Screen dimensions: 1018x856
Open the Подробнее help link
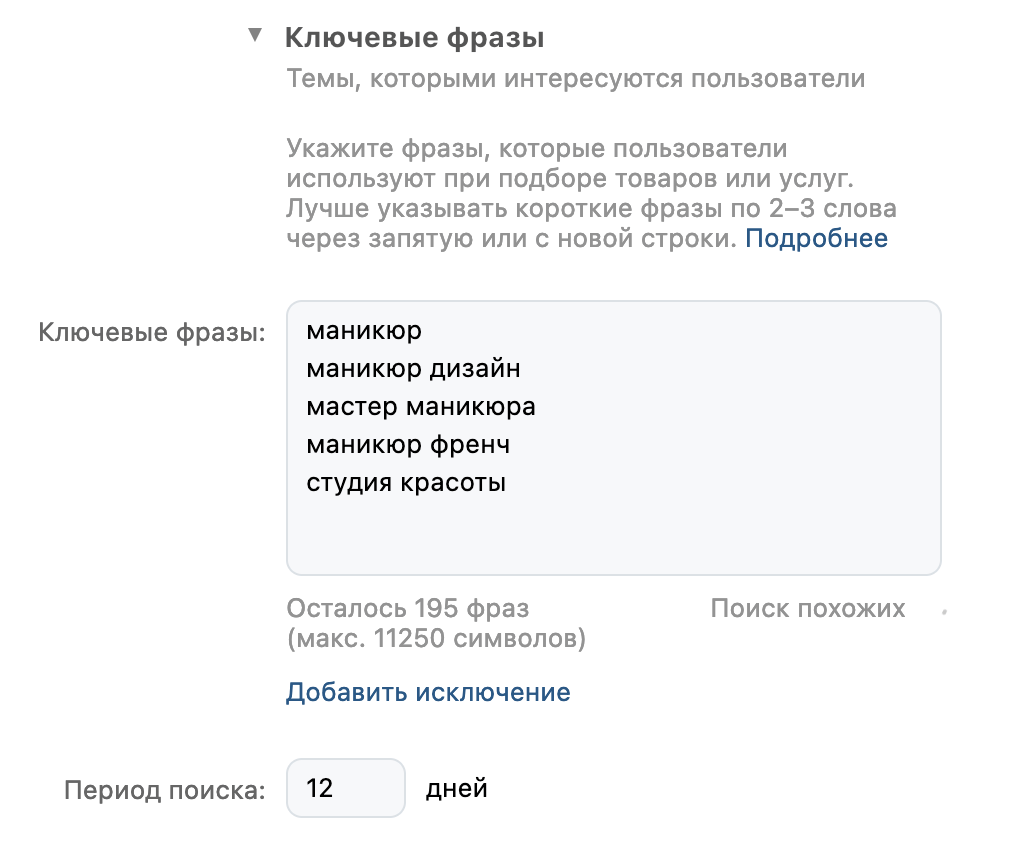click(816, 239)
